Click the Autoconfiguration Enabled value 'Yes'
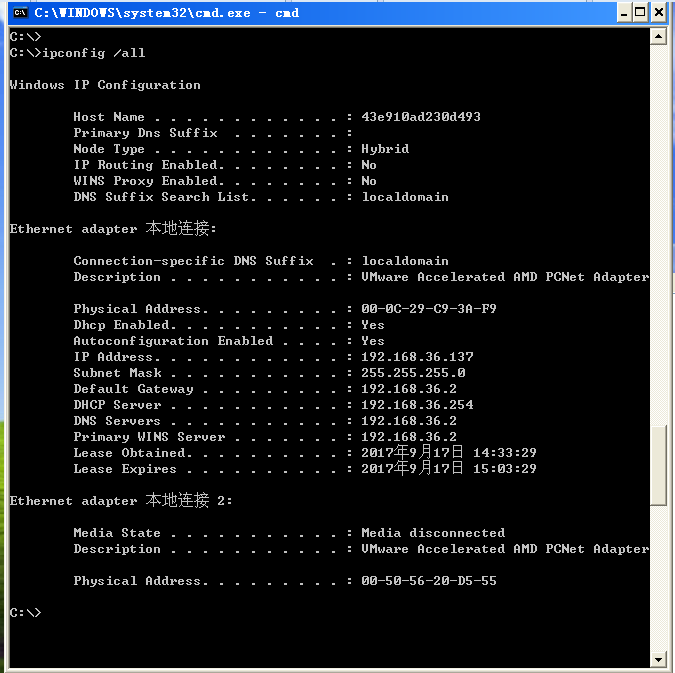Screen dimensions: 675x673 click(373, 341)
